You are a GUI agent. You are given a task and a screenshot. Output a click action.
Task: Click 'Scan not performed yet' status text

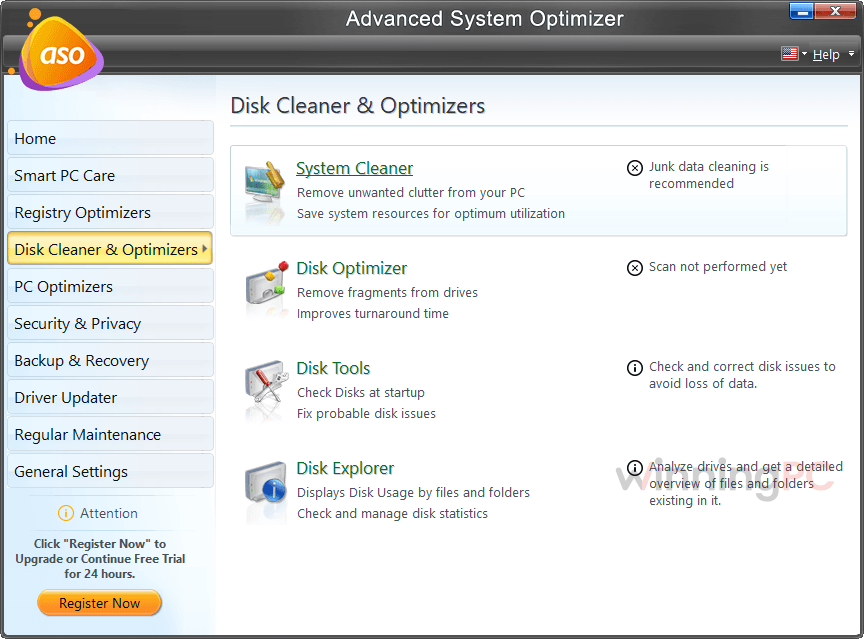coord(718,267)
